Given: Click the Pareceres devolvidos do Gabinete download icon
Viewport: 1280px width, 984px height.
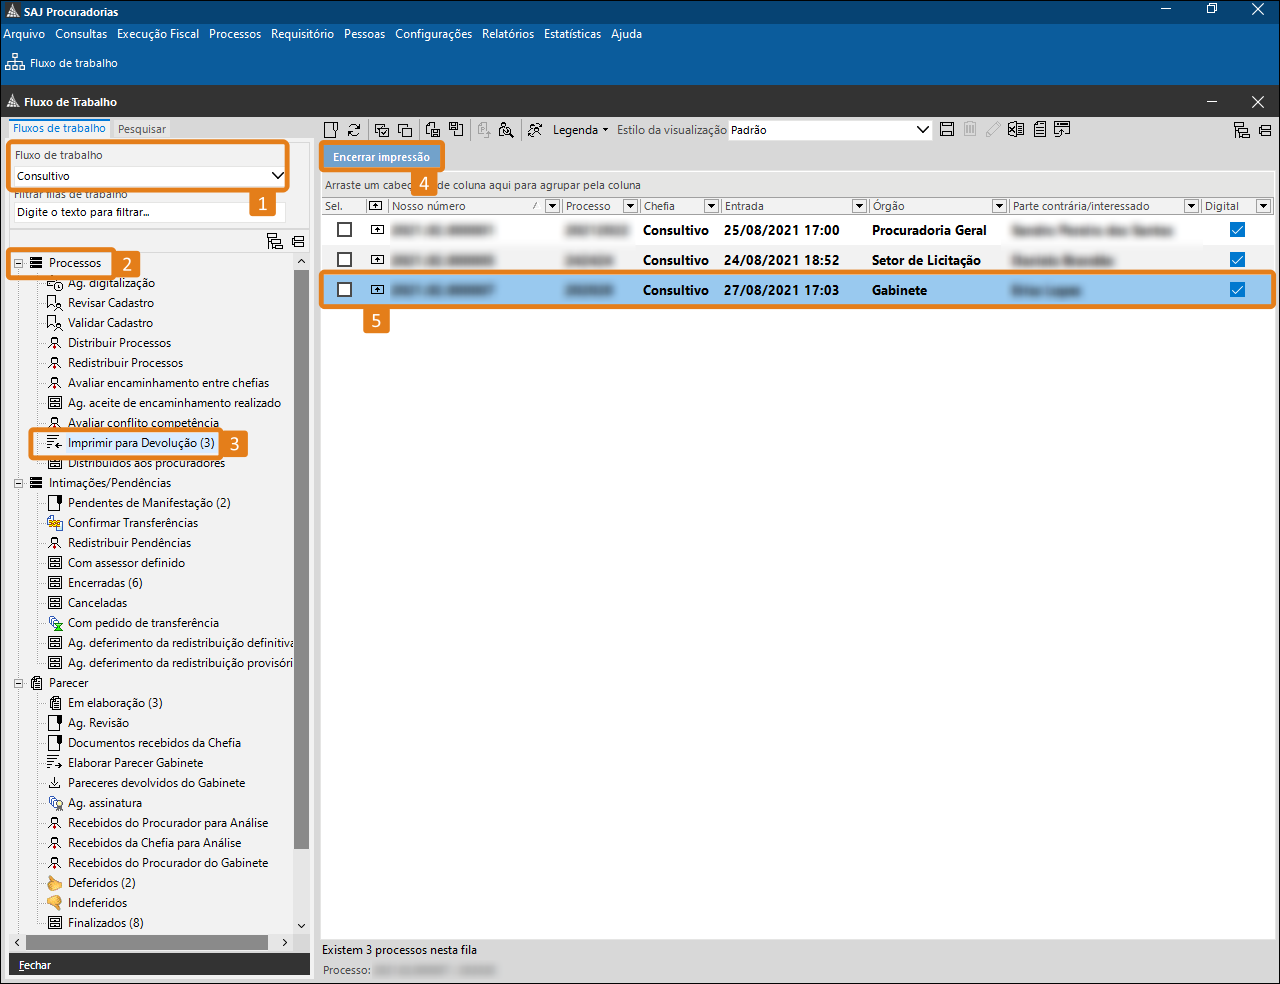Looking at the screenshot, I should [x=55, y=783].
